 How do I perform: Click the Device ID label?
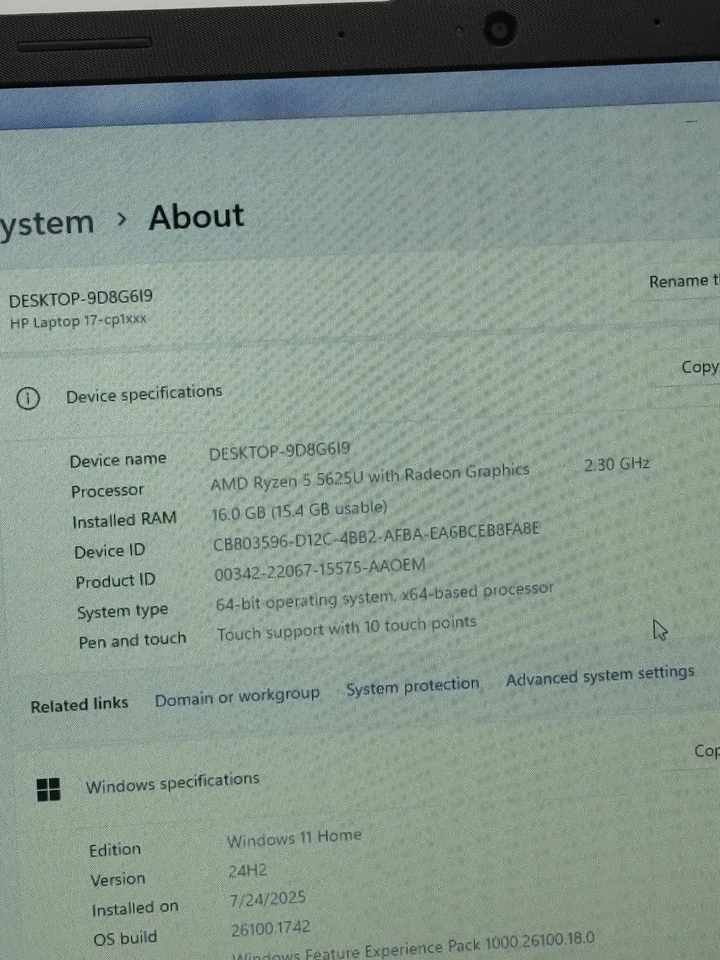pyautogui.click(x=110, y=551)
